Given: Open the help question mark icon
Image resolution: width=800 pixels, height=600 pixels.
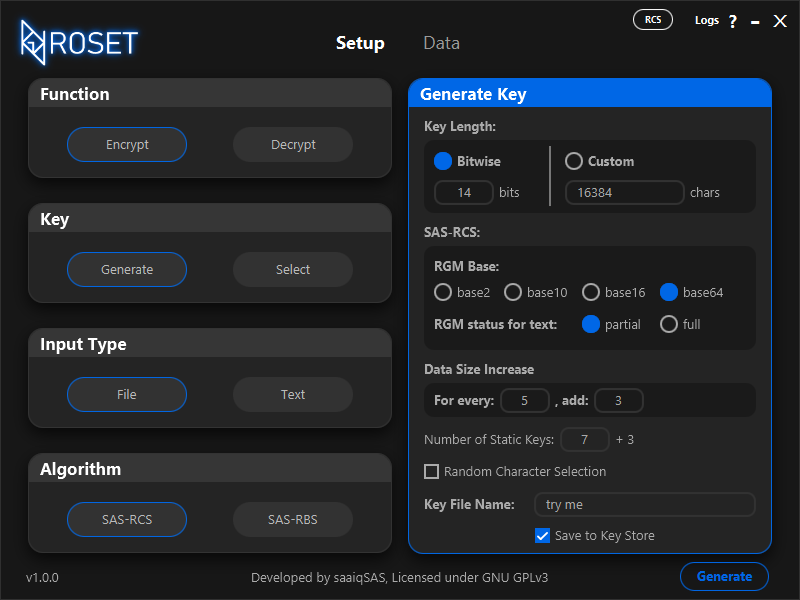Looking at the screenshot, I should tap(733, 21).
